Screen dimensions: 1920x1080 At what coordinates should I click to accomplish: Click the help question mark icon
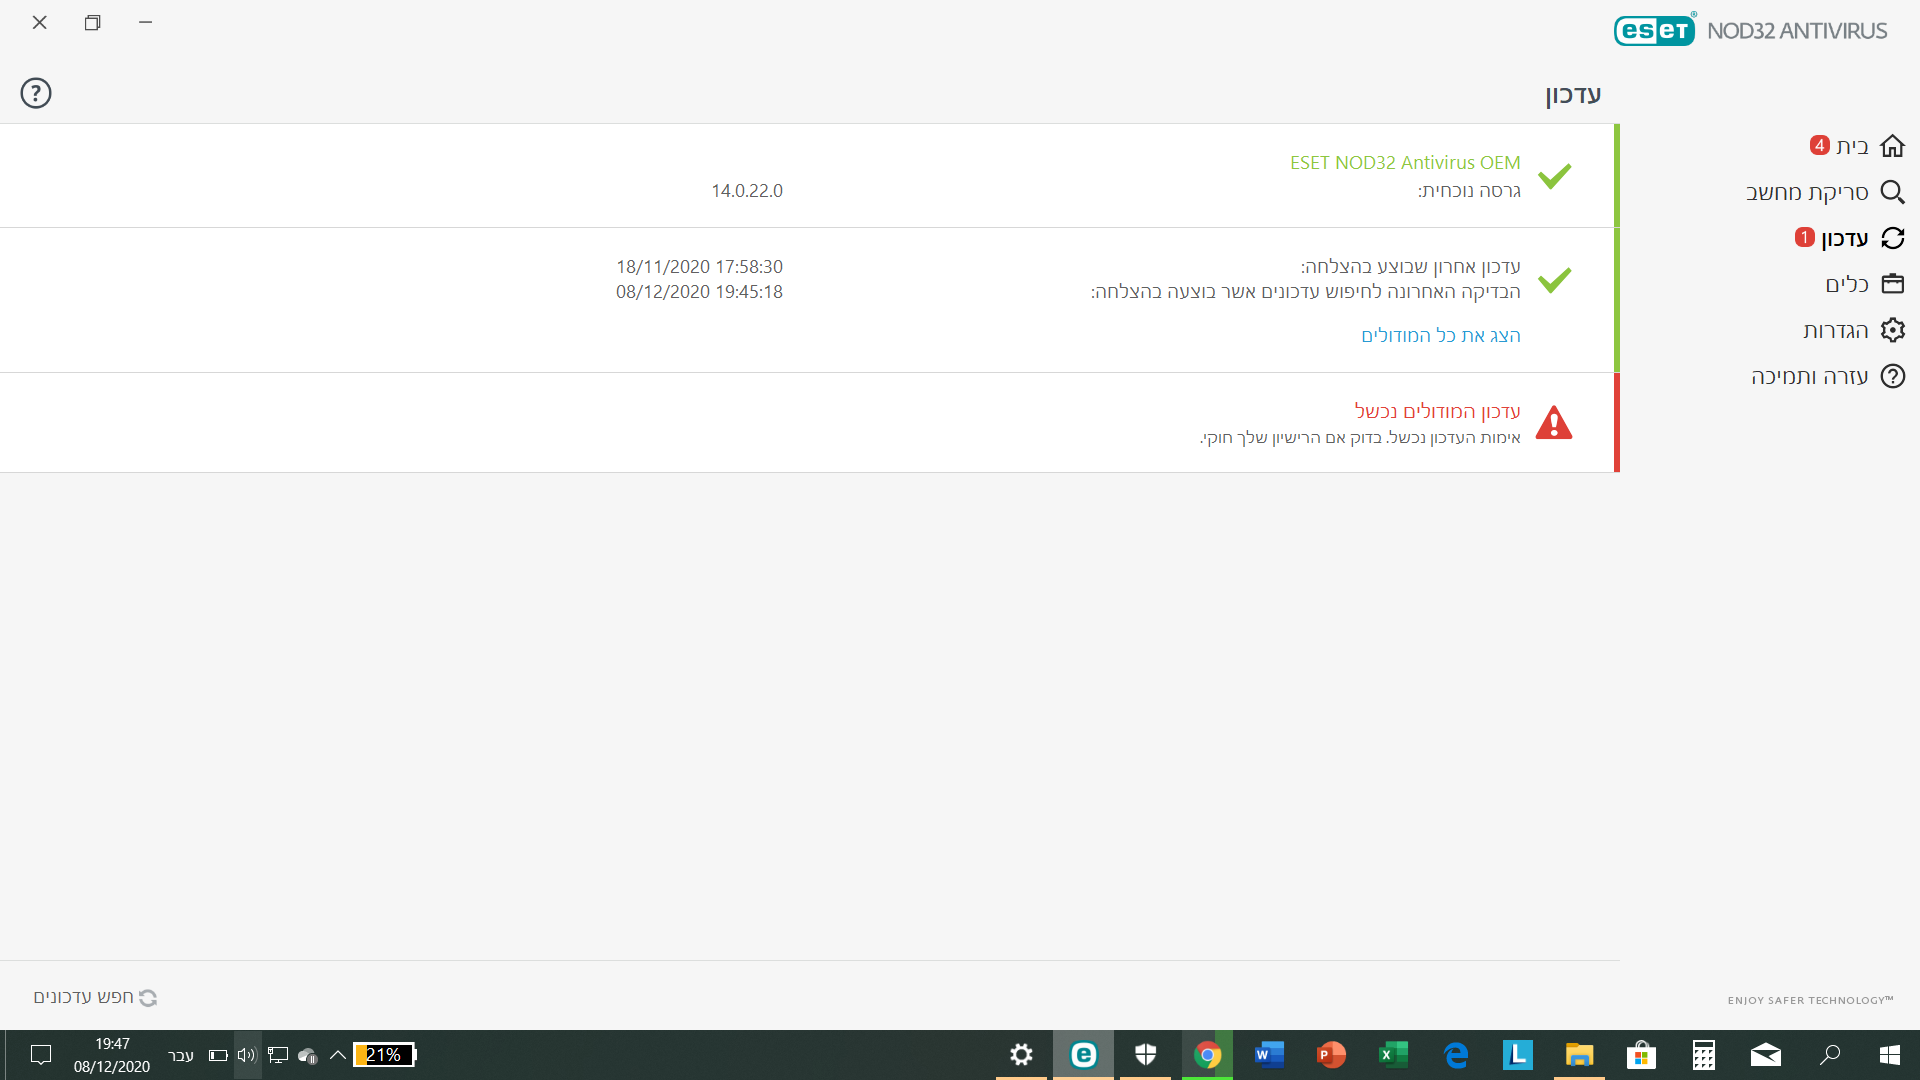coord(36,93)
